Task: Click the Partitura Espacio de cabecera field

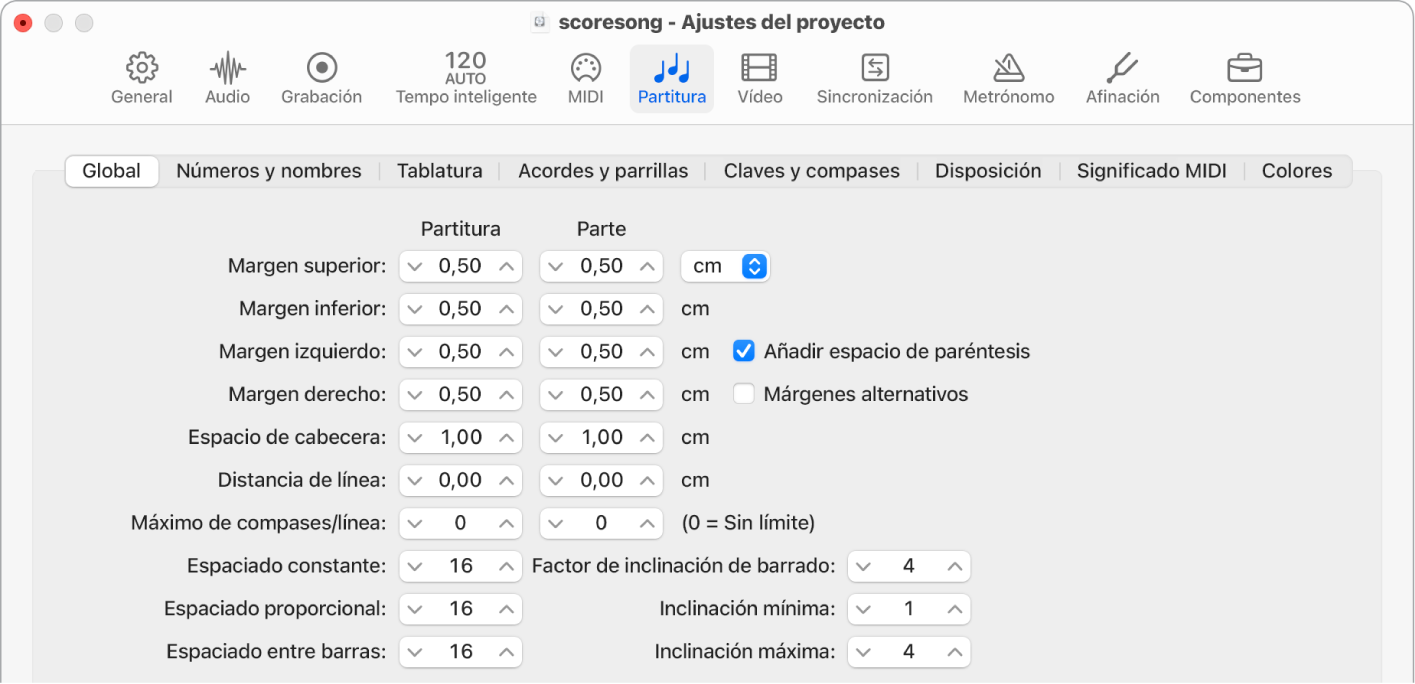Action: [x=460, y=437]
